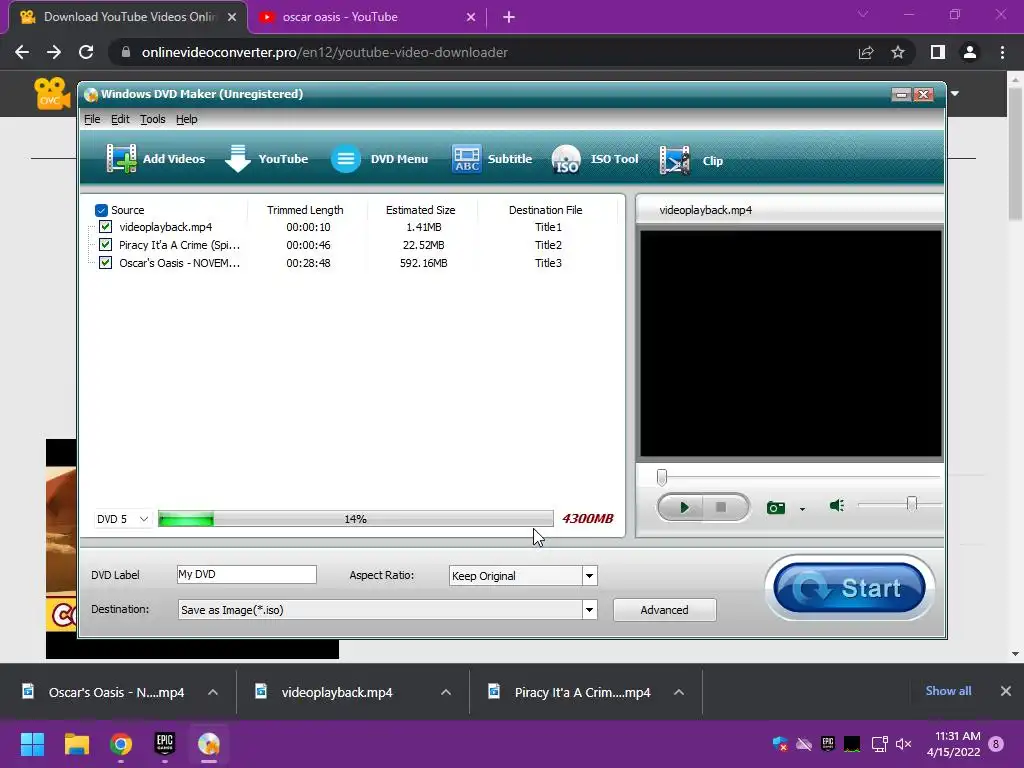Click the Chrome share page icon
Viewport: 1024px width, 768px height.
coord(866,52)
